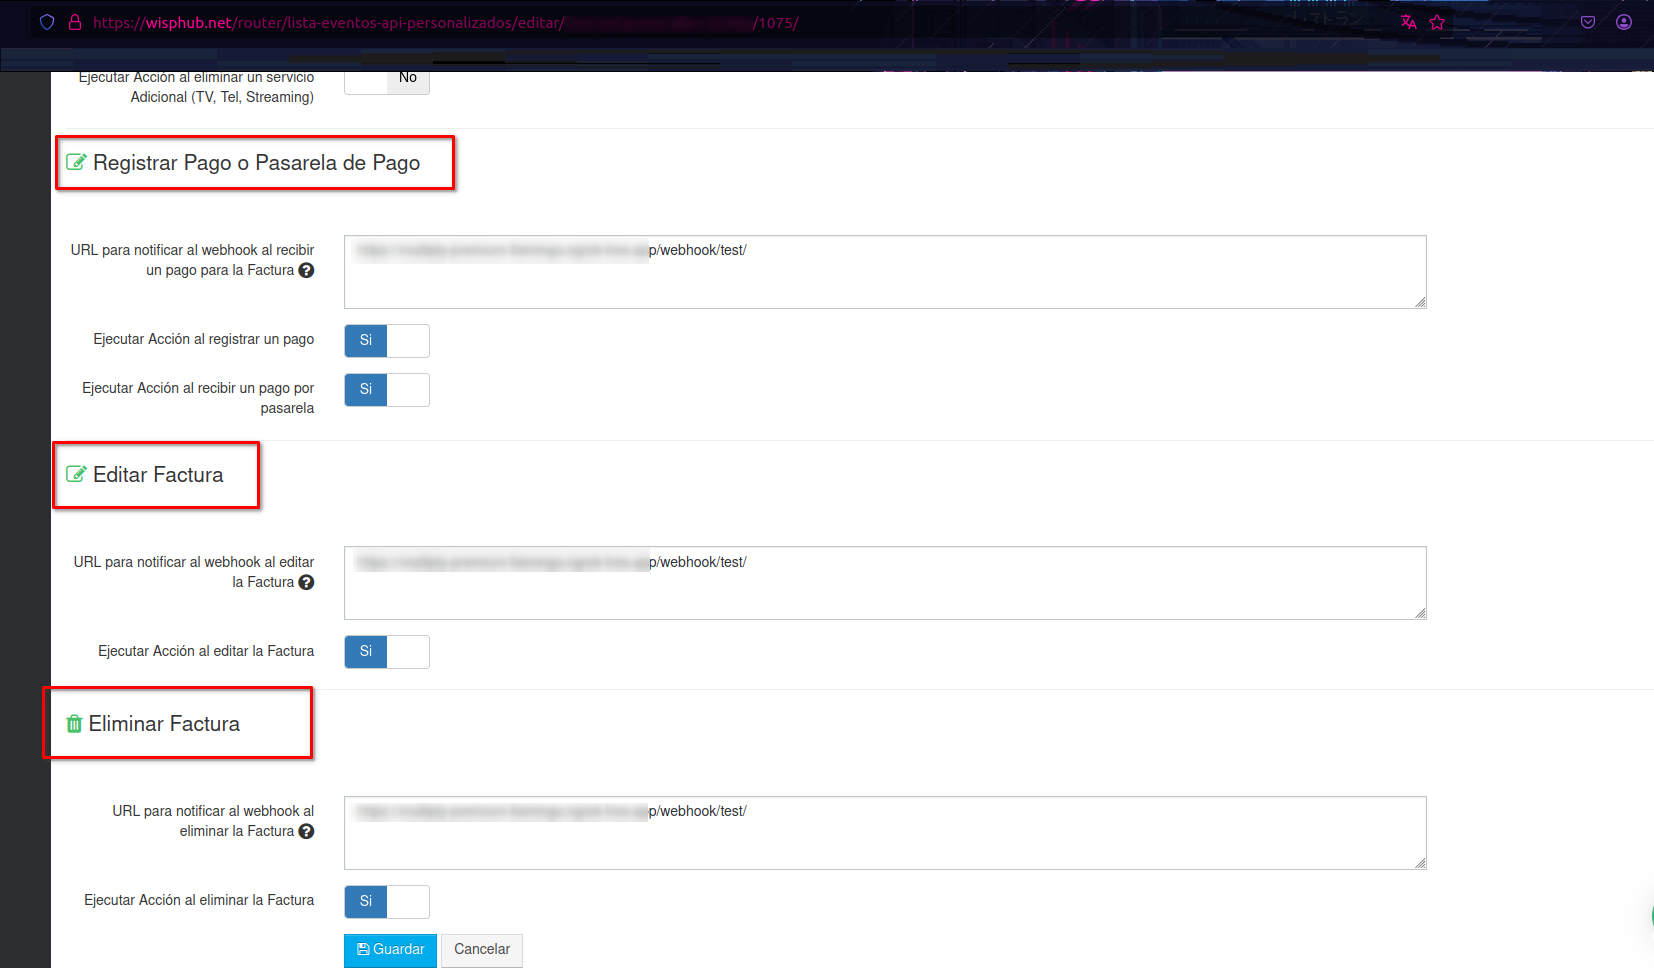Click the padlock site security icon
The image size is (1654, 968).
tap(75, 22)
